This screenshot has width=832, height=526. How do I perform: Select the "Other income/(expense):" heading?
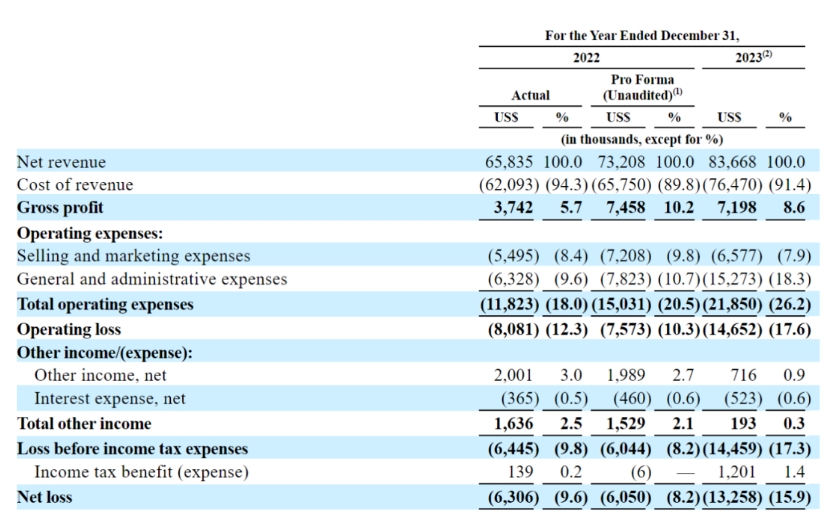pyautogui.click(x=105, y=353)
